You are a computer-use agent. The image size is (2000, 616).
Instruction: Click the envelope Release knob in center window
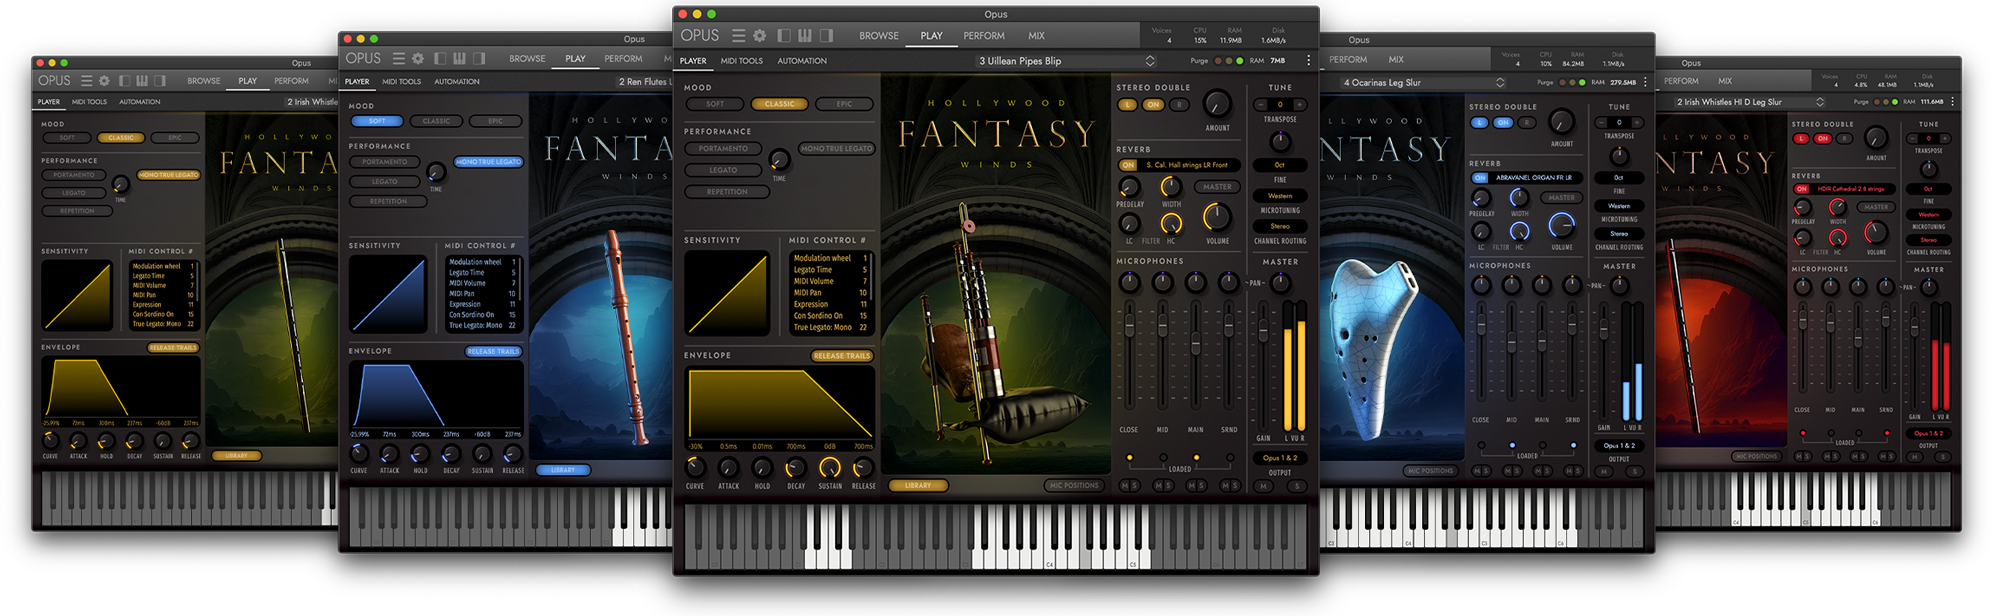863,467
